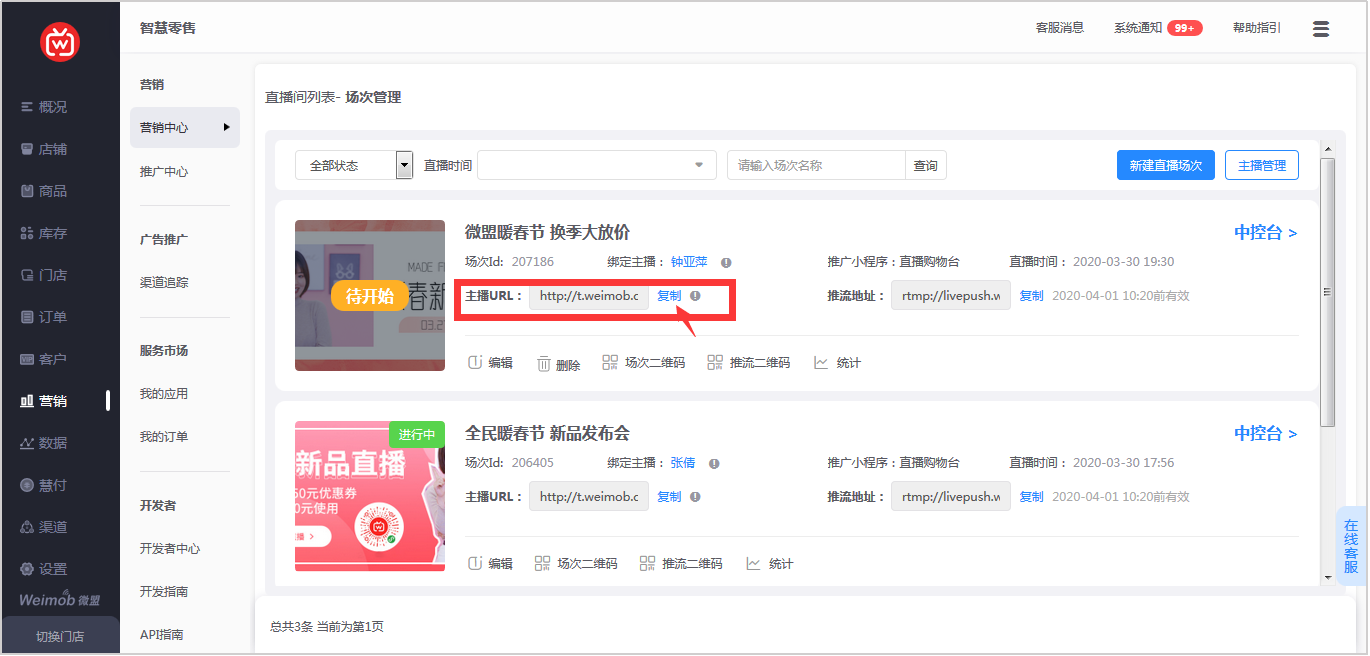Click the 请输入场次名称 search field
This screenshot has height=656, width=1370.
coord(816,165)
